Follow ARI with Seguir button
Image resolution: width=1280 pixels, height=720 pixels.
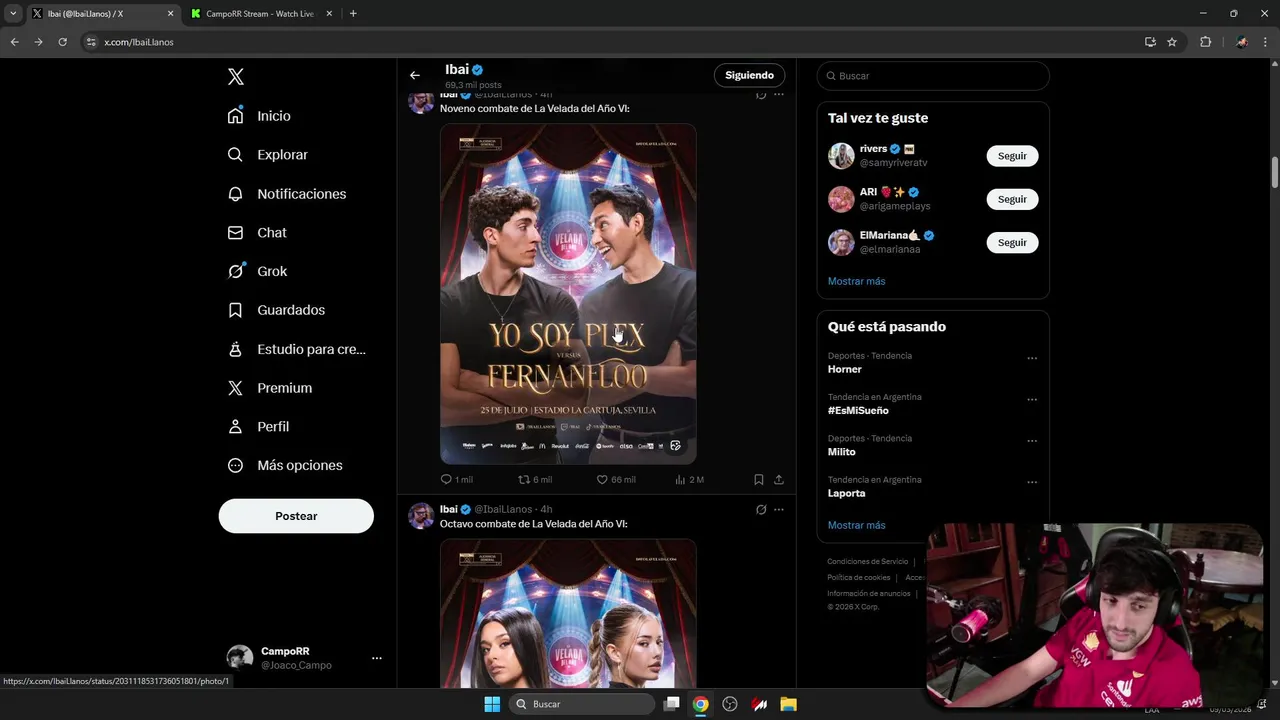pyautogui.click(x=1012, y=199)
